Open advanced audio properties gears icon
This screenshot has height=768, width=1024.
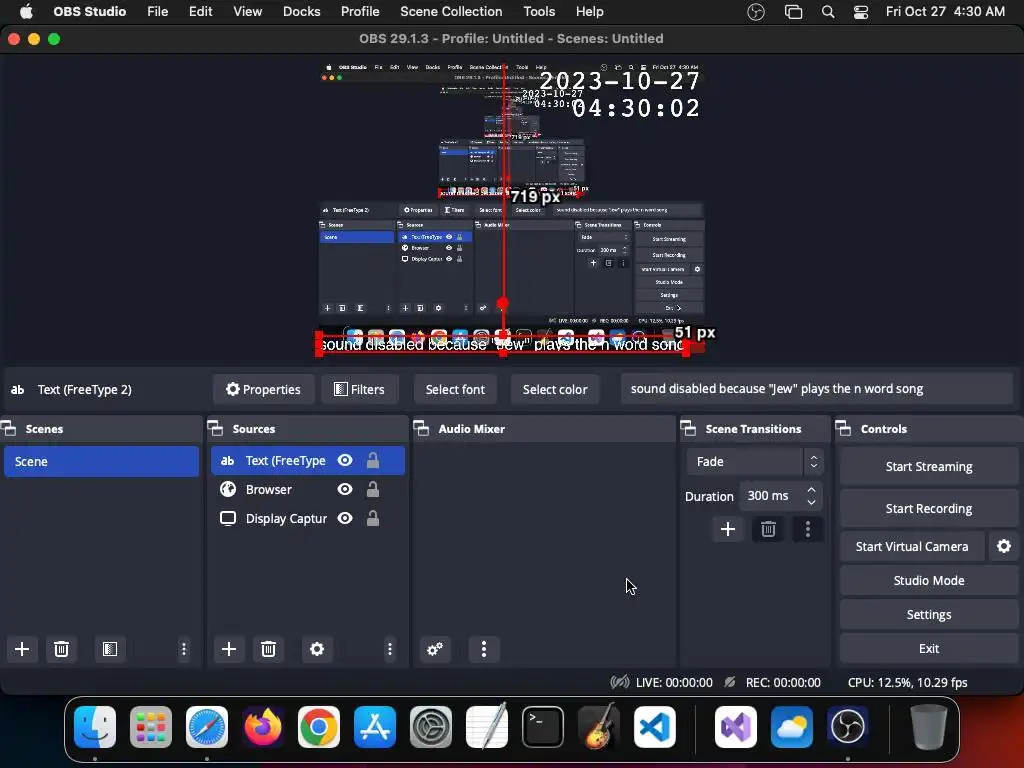(435, 649)
